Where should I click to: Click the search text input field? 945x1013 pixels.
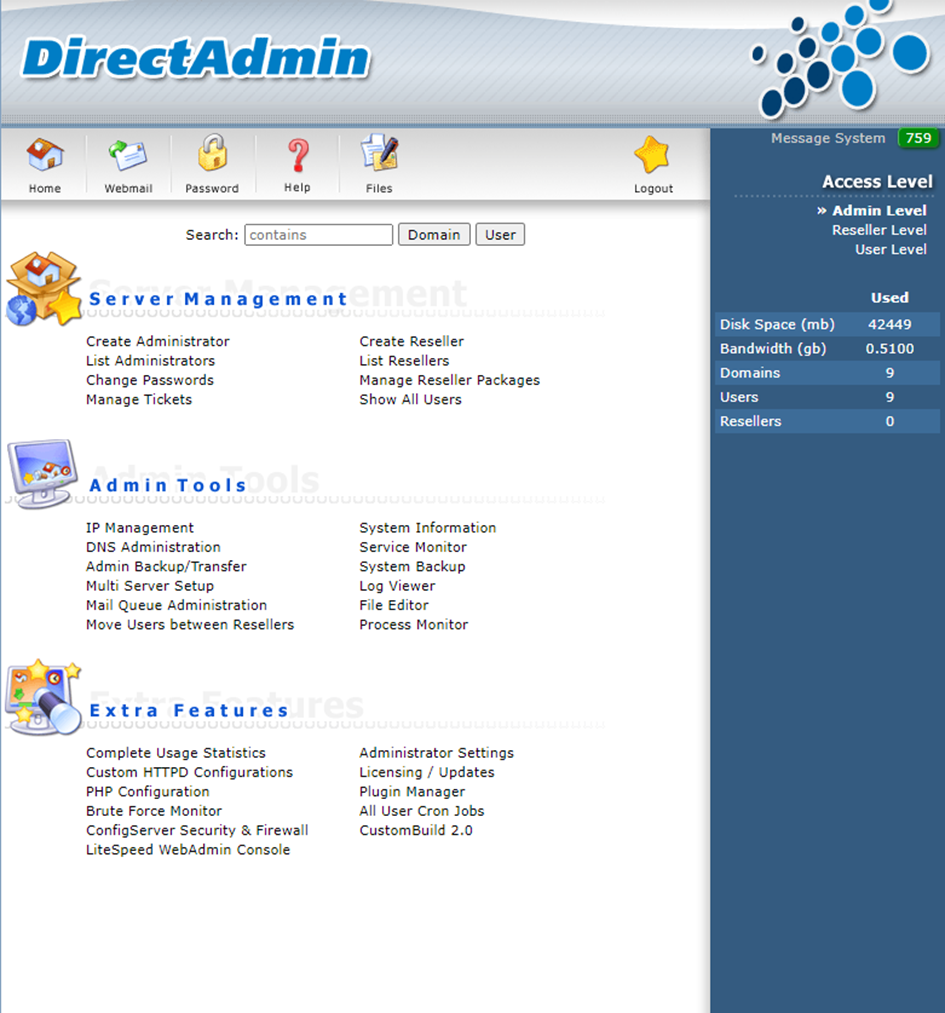click(319, 235)
